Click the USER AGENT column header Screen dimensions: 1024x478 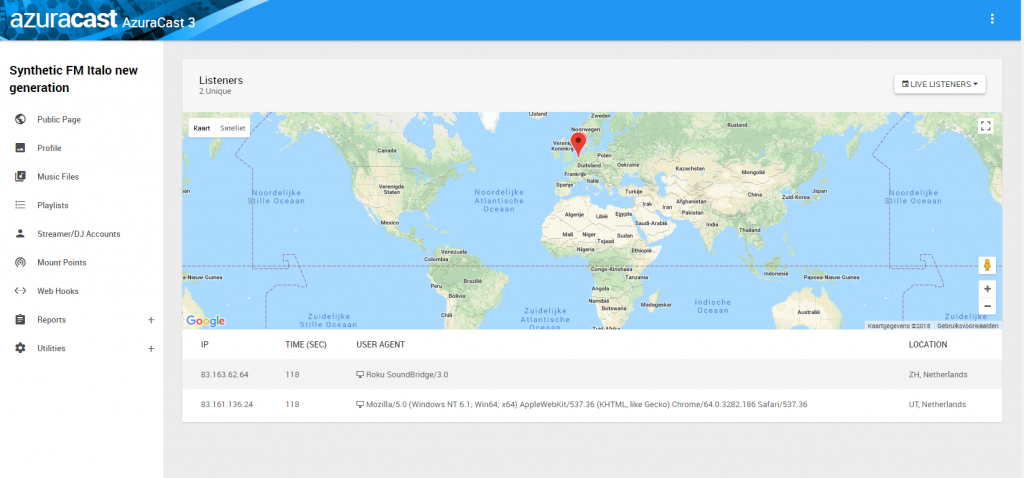point(380,344)
